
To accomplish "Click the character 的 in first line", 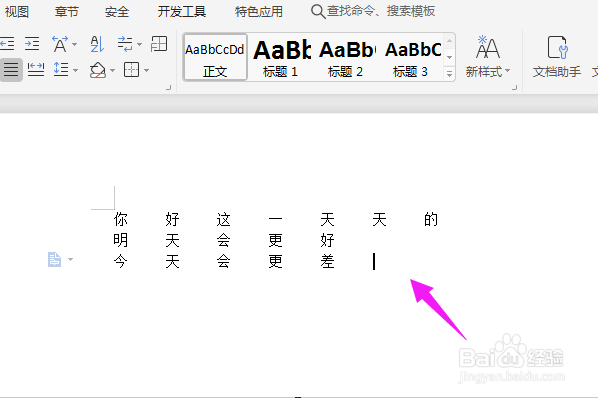I will tap(431, 219).
